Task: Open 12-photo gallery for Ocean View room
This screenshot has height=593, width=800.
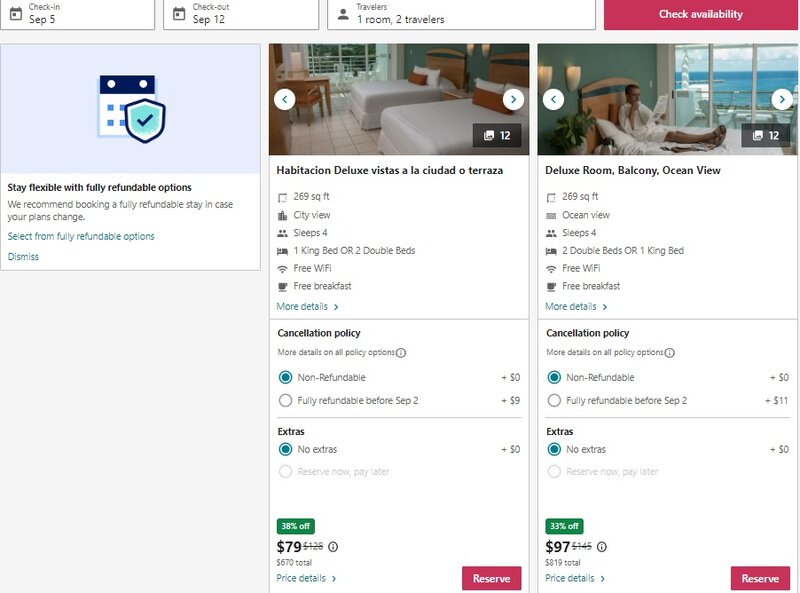Action: [765, 135]
